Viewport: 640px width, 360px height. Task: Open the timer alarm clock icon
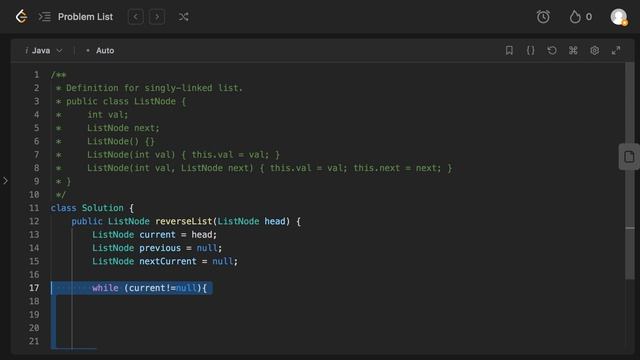click(543, 17)
